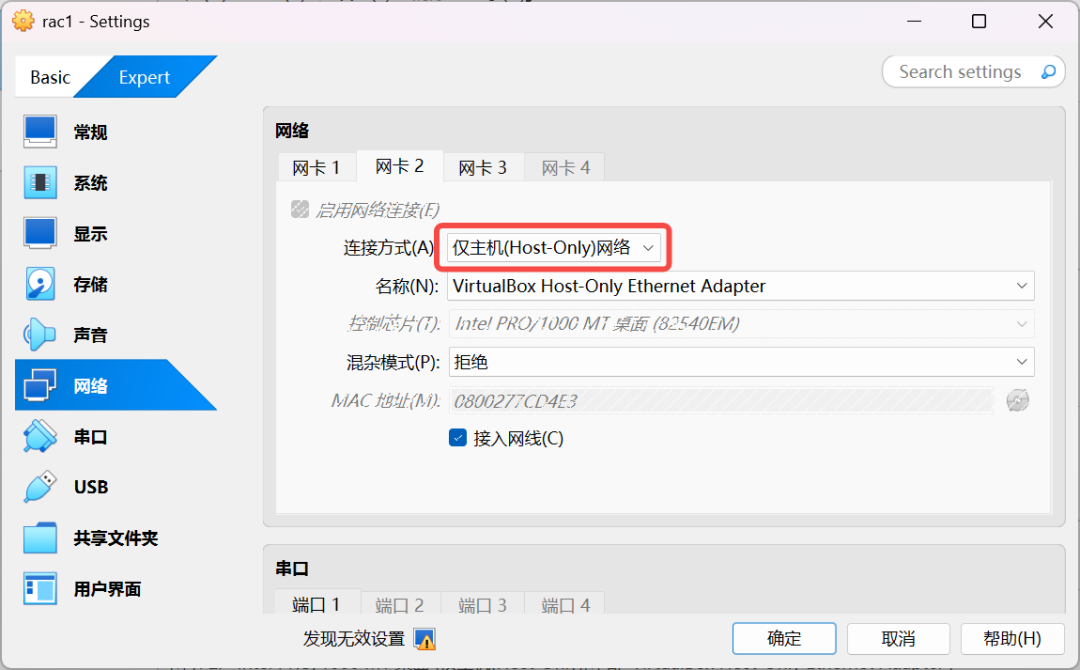Click the rac1 Settings title bar gear icon
1080x670 pixels.
pos(23,21)
